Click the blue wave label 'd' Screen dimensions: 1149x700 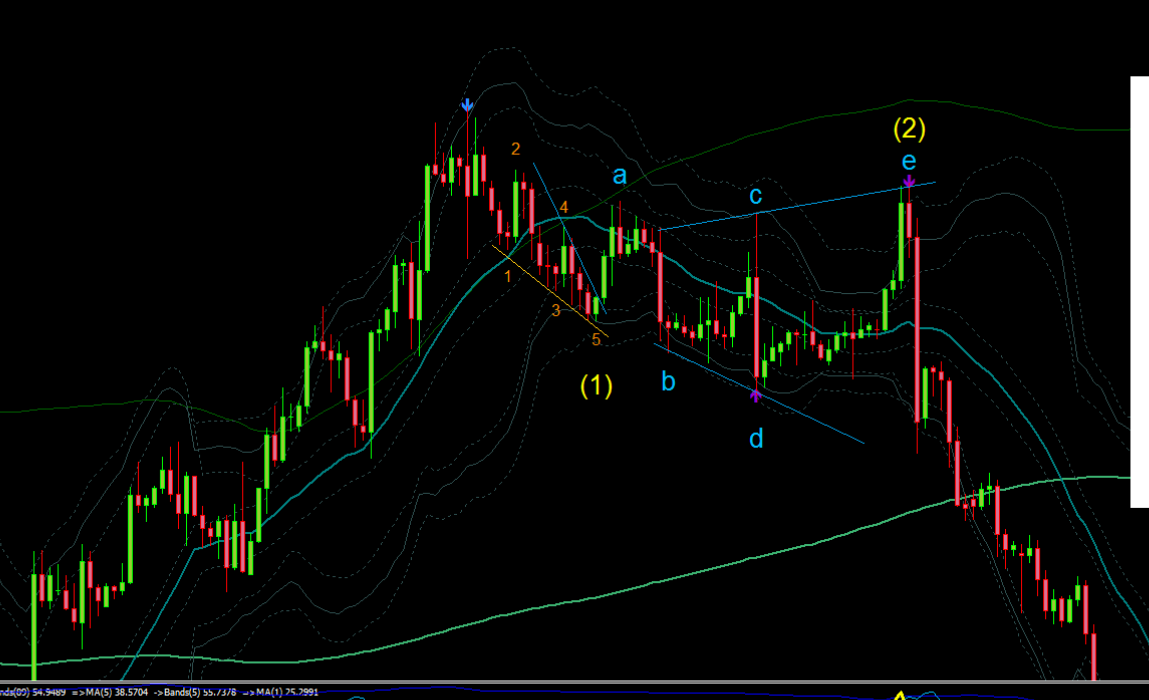coord(756,438)
